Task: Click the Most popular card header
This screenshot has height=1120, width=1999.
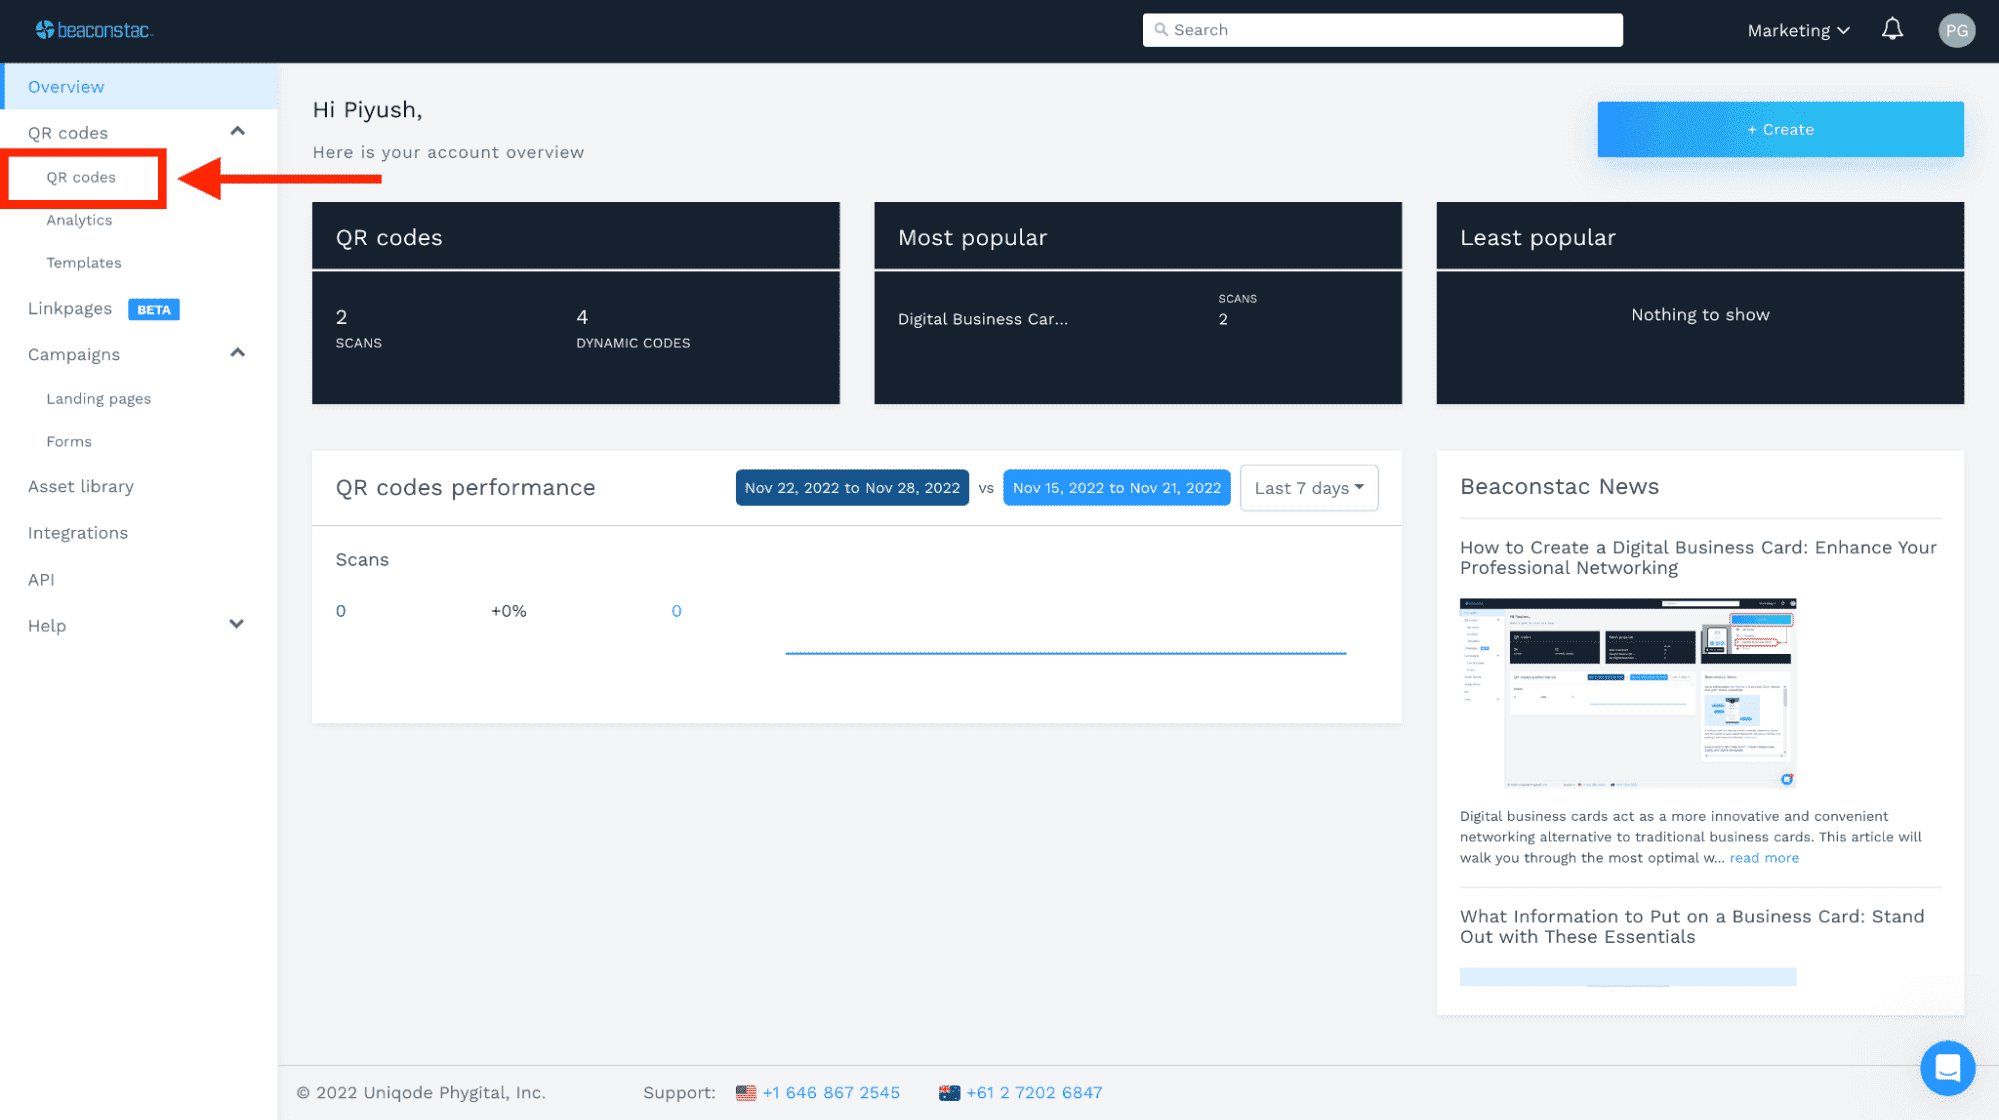Action: tap(1138, 236)
